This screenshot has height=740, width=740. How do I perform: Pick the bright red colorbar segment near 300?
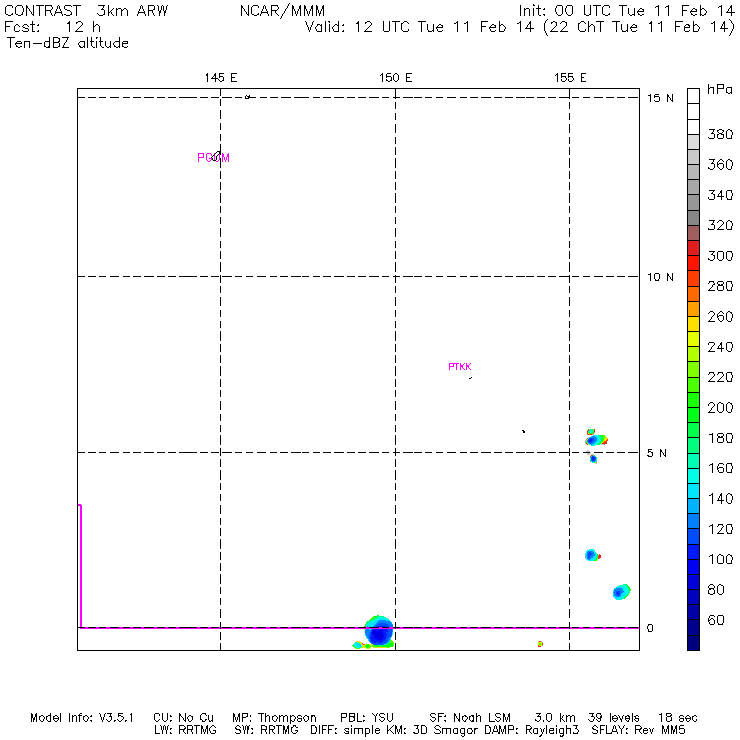click(x=693, y=263)
